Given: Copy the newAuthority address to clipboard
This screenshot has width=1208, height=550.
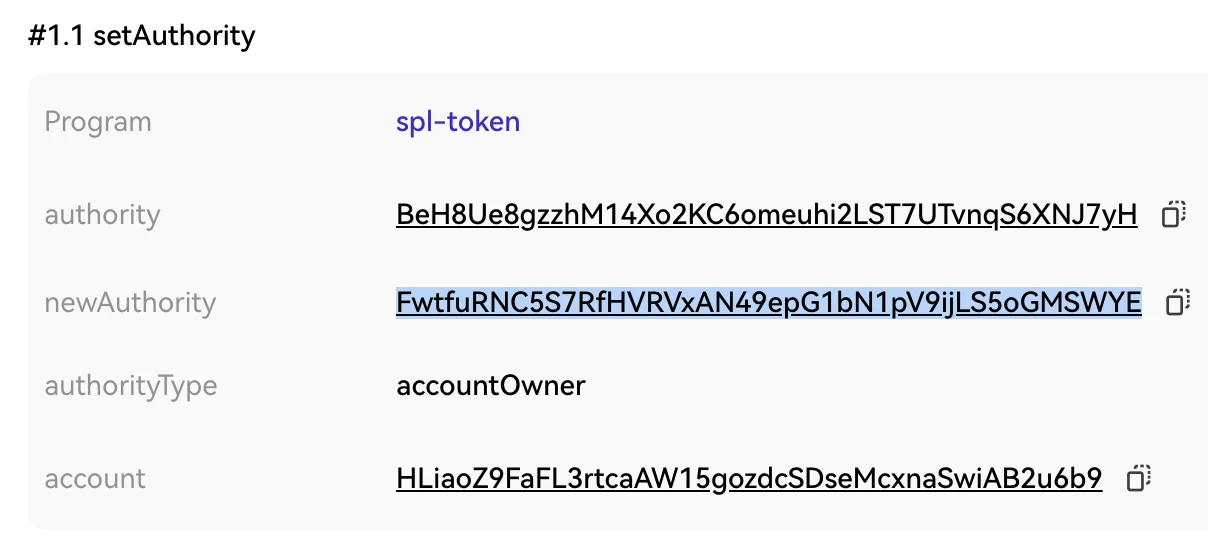Looking at the screenshot, I should tap(1178, 302).
